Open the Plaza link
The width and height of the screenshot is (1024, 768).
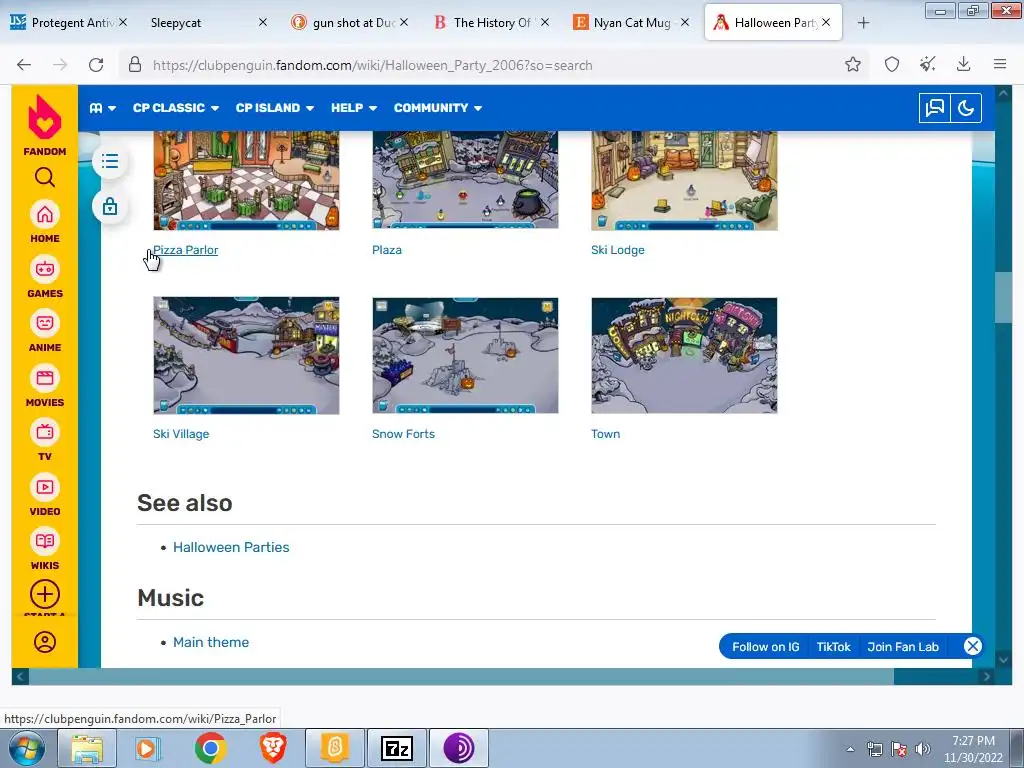(387, 249)
